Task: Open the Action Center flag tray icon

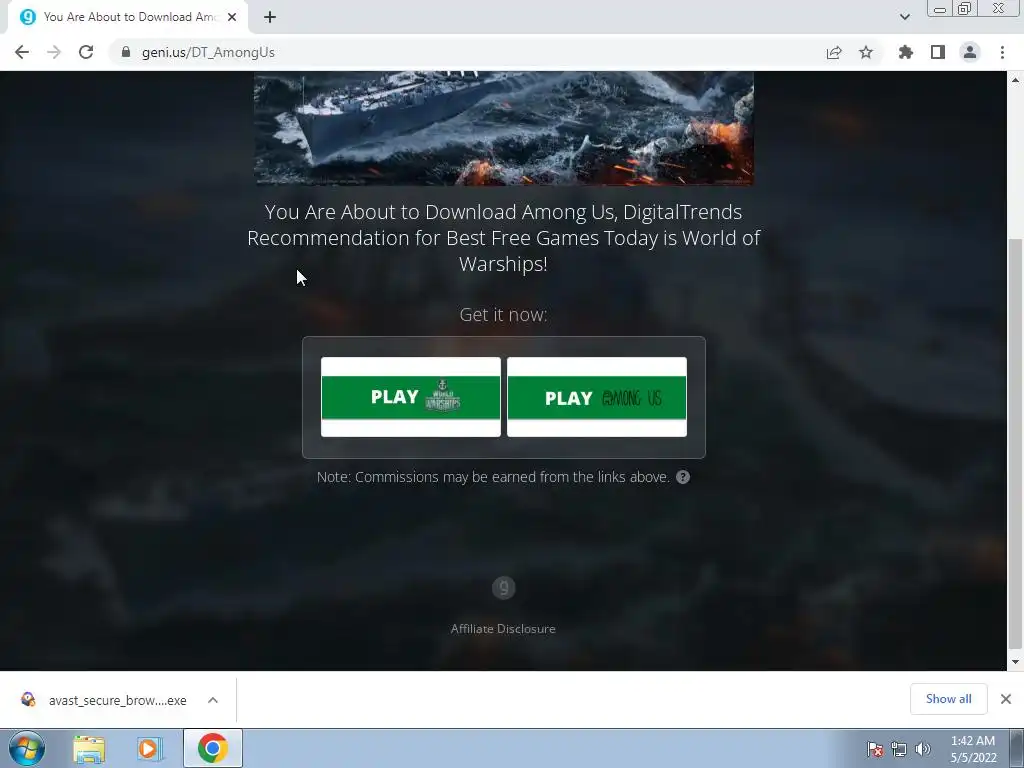Action: 875,749
